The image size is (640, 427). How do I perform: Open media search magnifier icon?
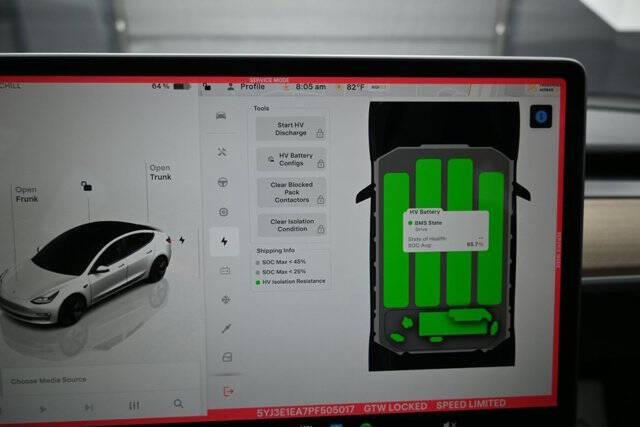coord(178,404)
